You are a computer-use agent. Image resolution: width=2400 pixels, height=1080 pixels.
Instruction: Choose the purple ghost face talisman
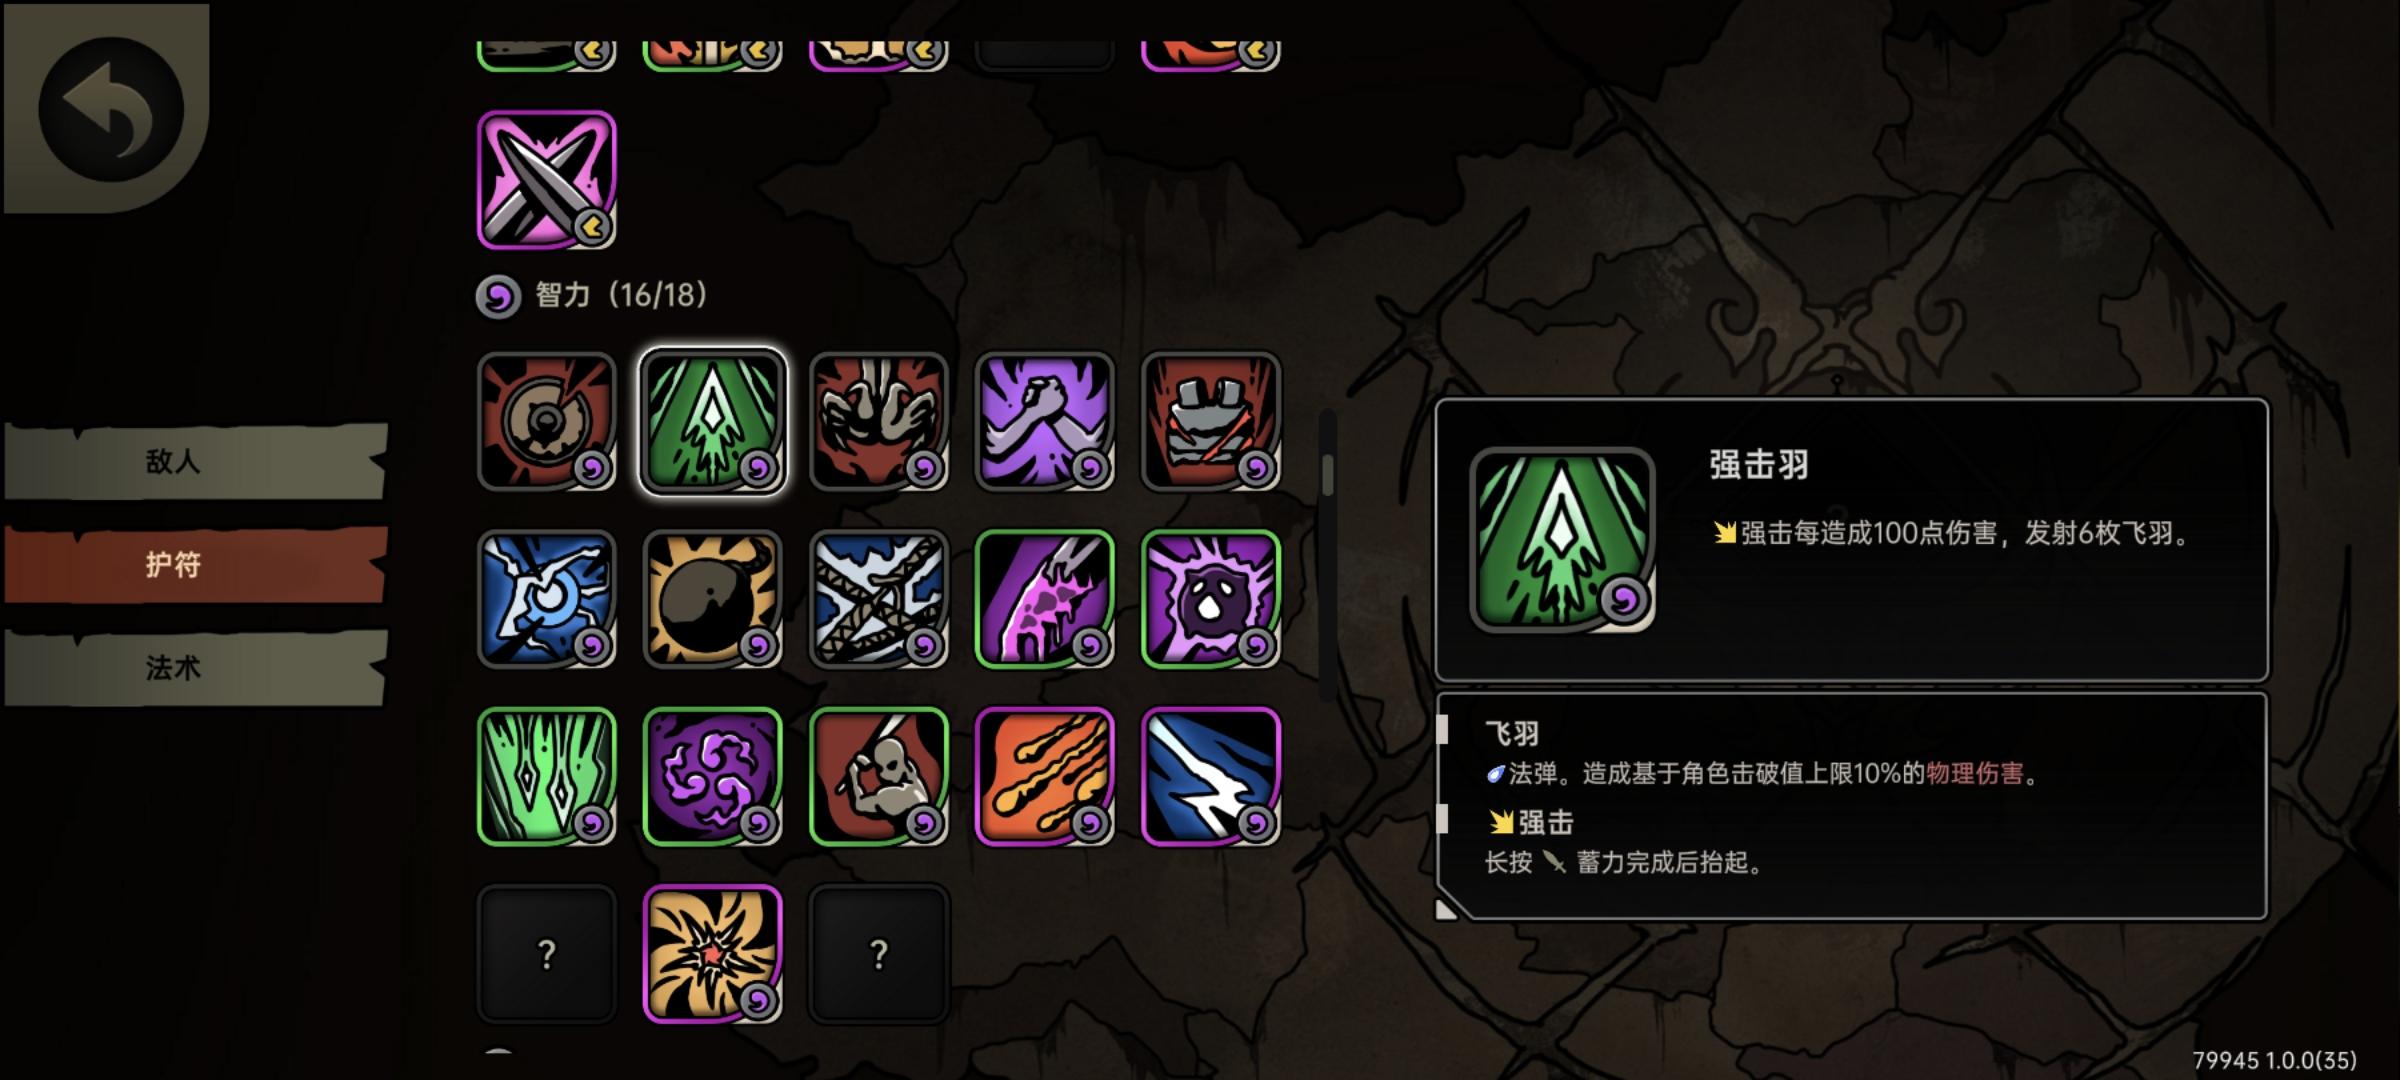(x=1210, y=599)
